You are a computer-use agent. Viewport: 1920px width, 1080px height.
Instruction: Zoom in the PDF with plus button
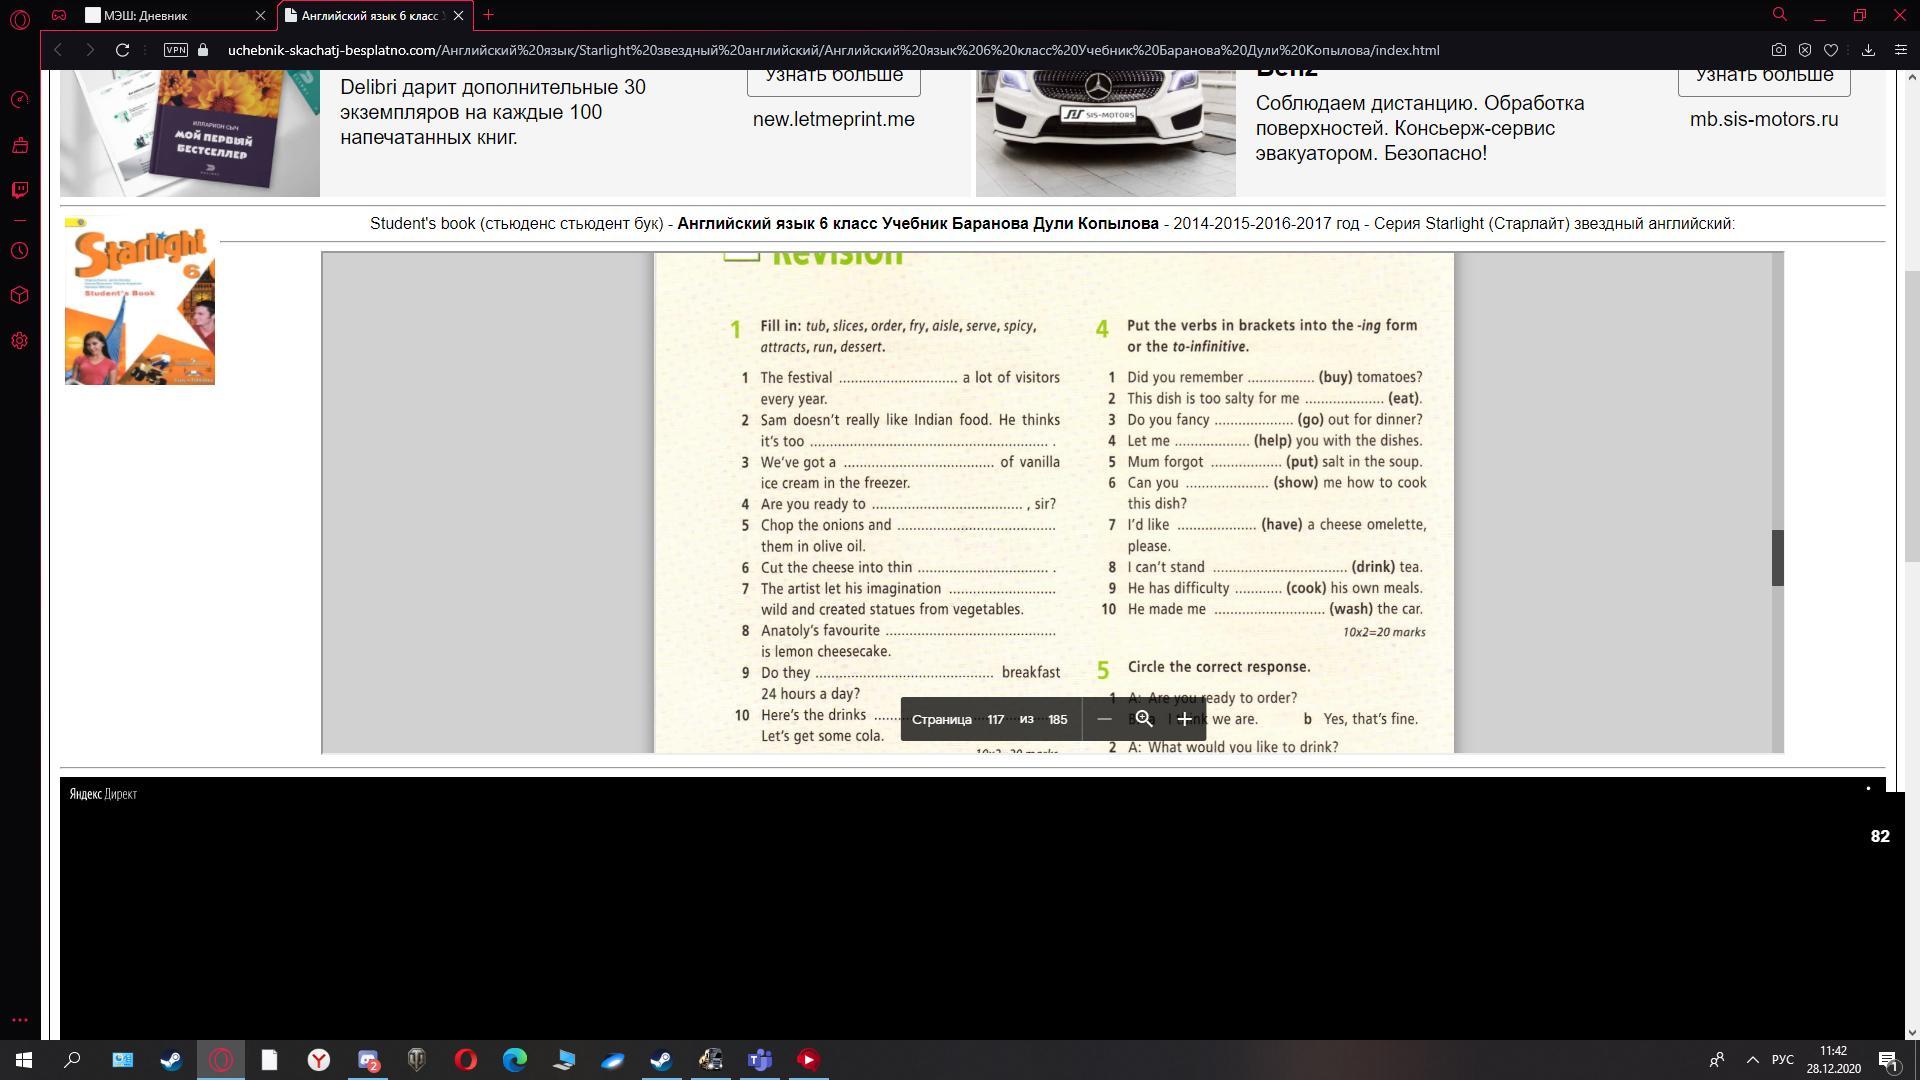coord(1184,720)
